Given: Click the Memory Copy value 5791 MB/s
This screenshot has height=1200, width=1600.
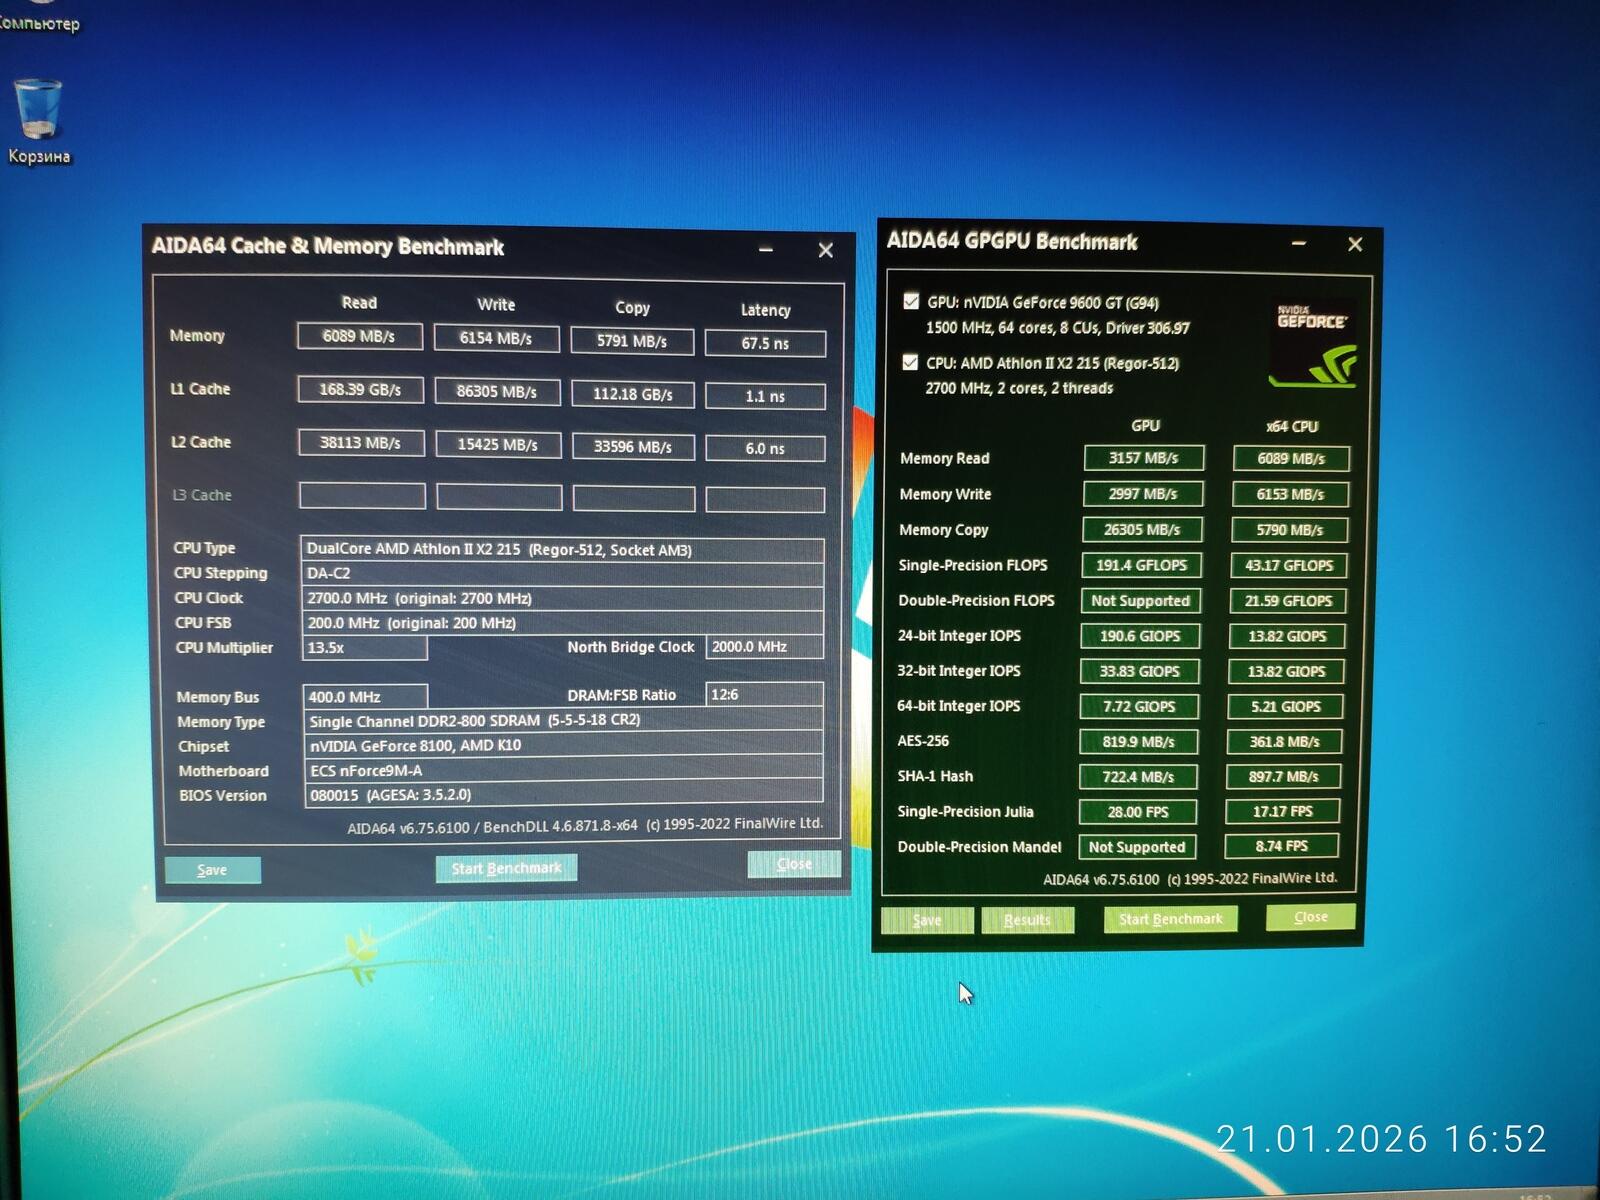Looking at the screenshot, I should click(x=632, y=341).
